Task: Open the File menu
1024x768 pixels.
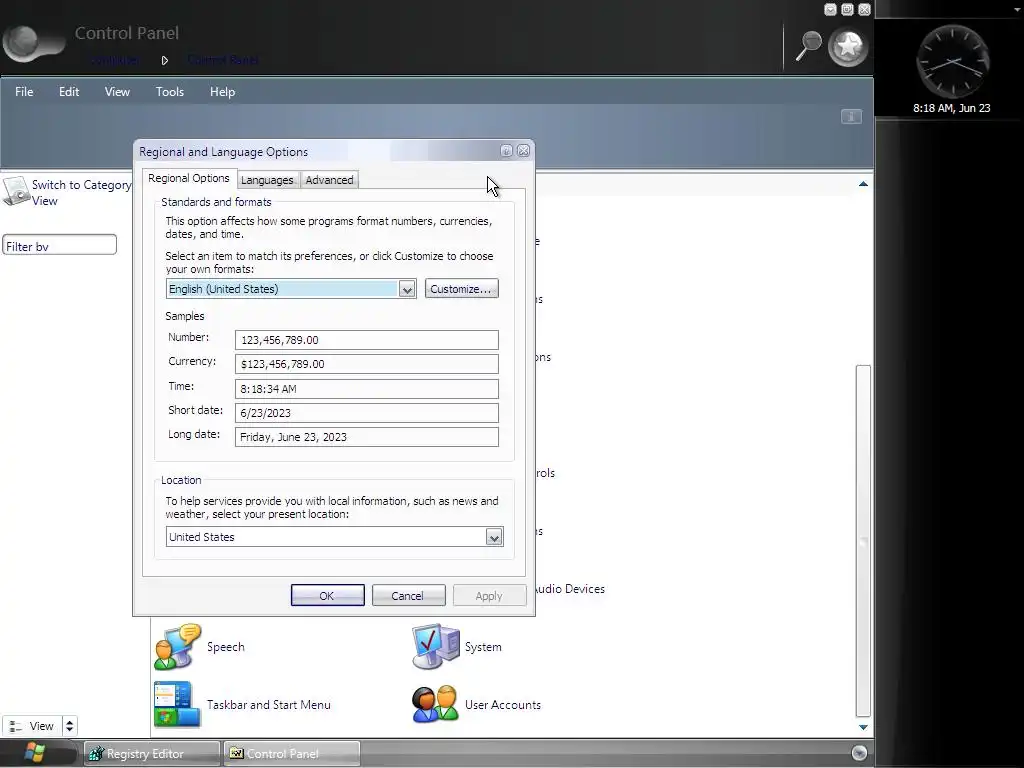Action: pos(24,92)
